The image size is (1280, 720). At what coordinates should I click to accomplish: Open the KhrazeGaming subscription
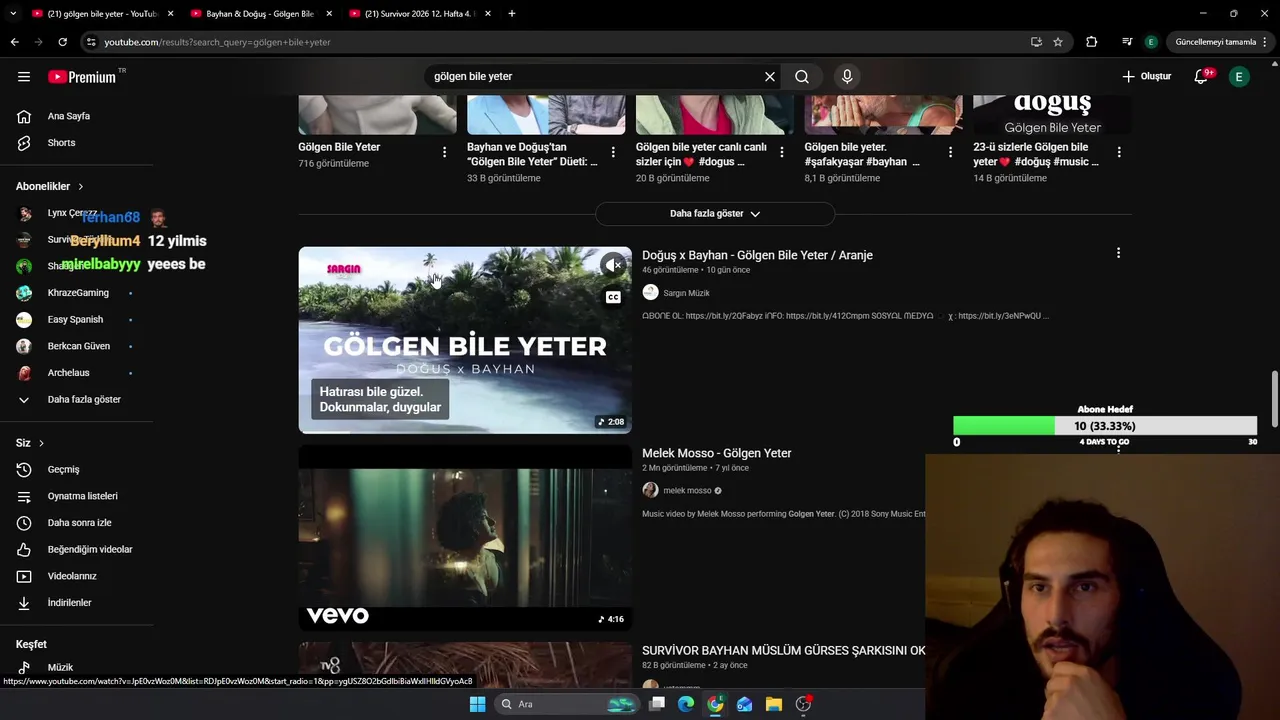click(77, 293)
